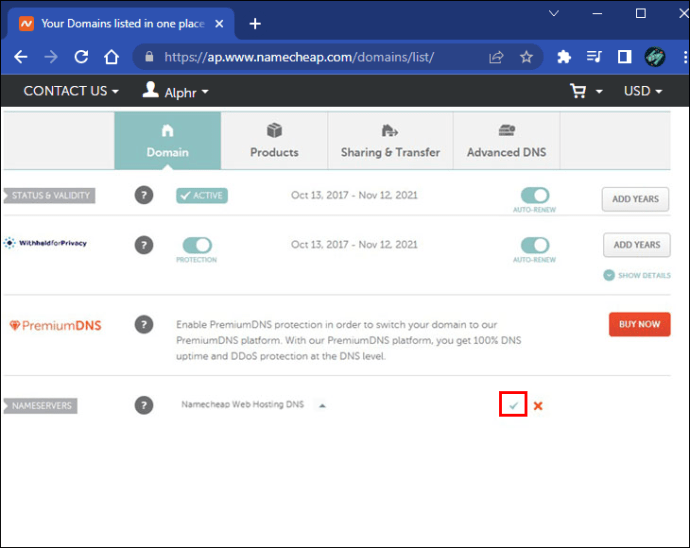Open the browser home page
This screenshot has height=548, width=690.
coord(111,57)
